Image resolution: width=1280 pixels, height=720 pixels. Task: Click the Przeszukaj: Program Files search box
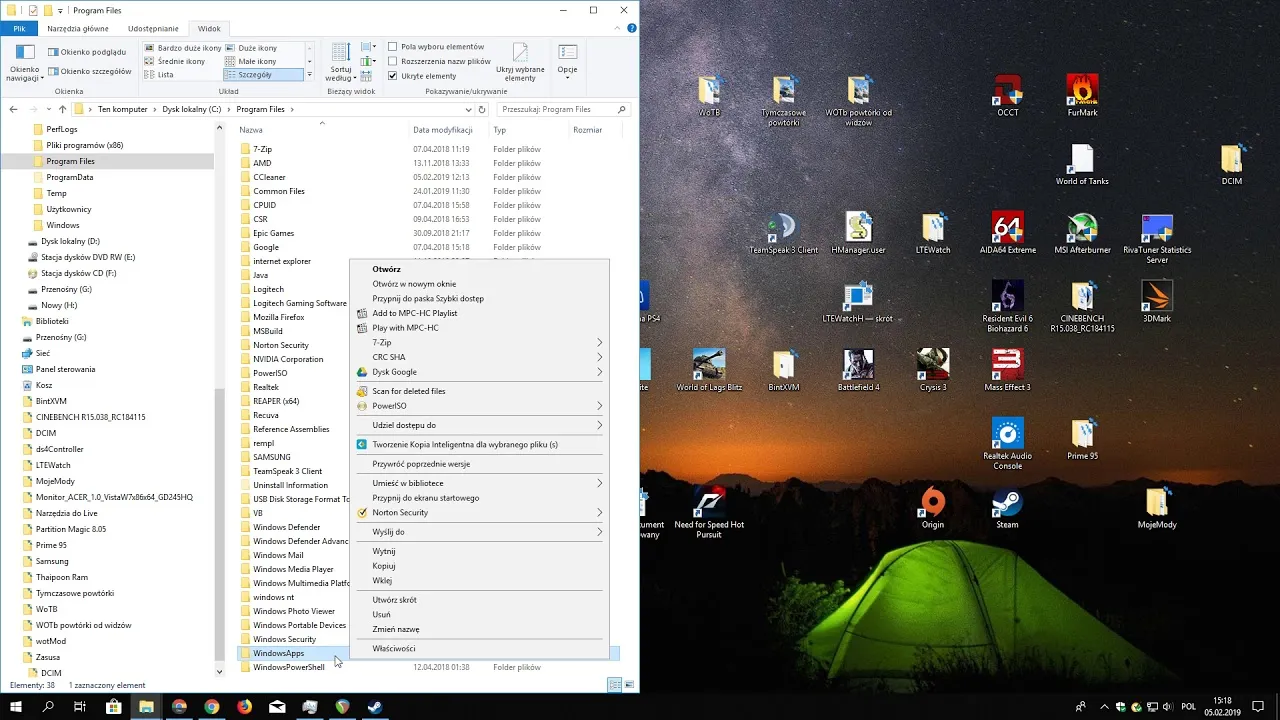(x=555, y=109)
